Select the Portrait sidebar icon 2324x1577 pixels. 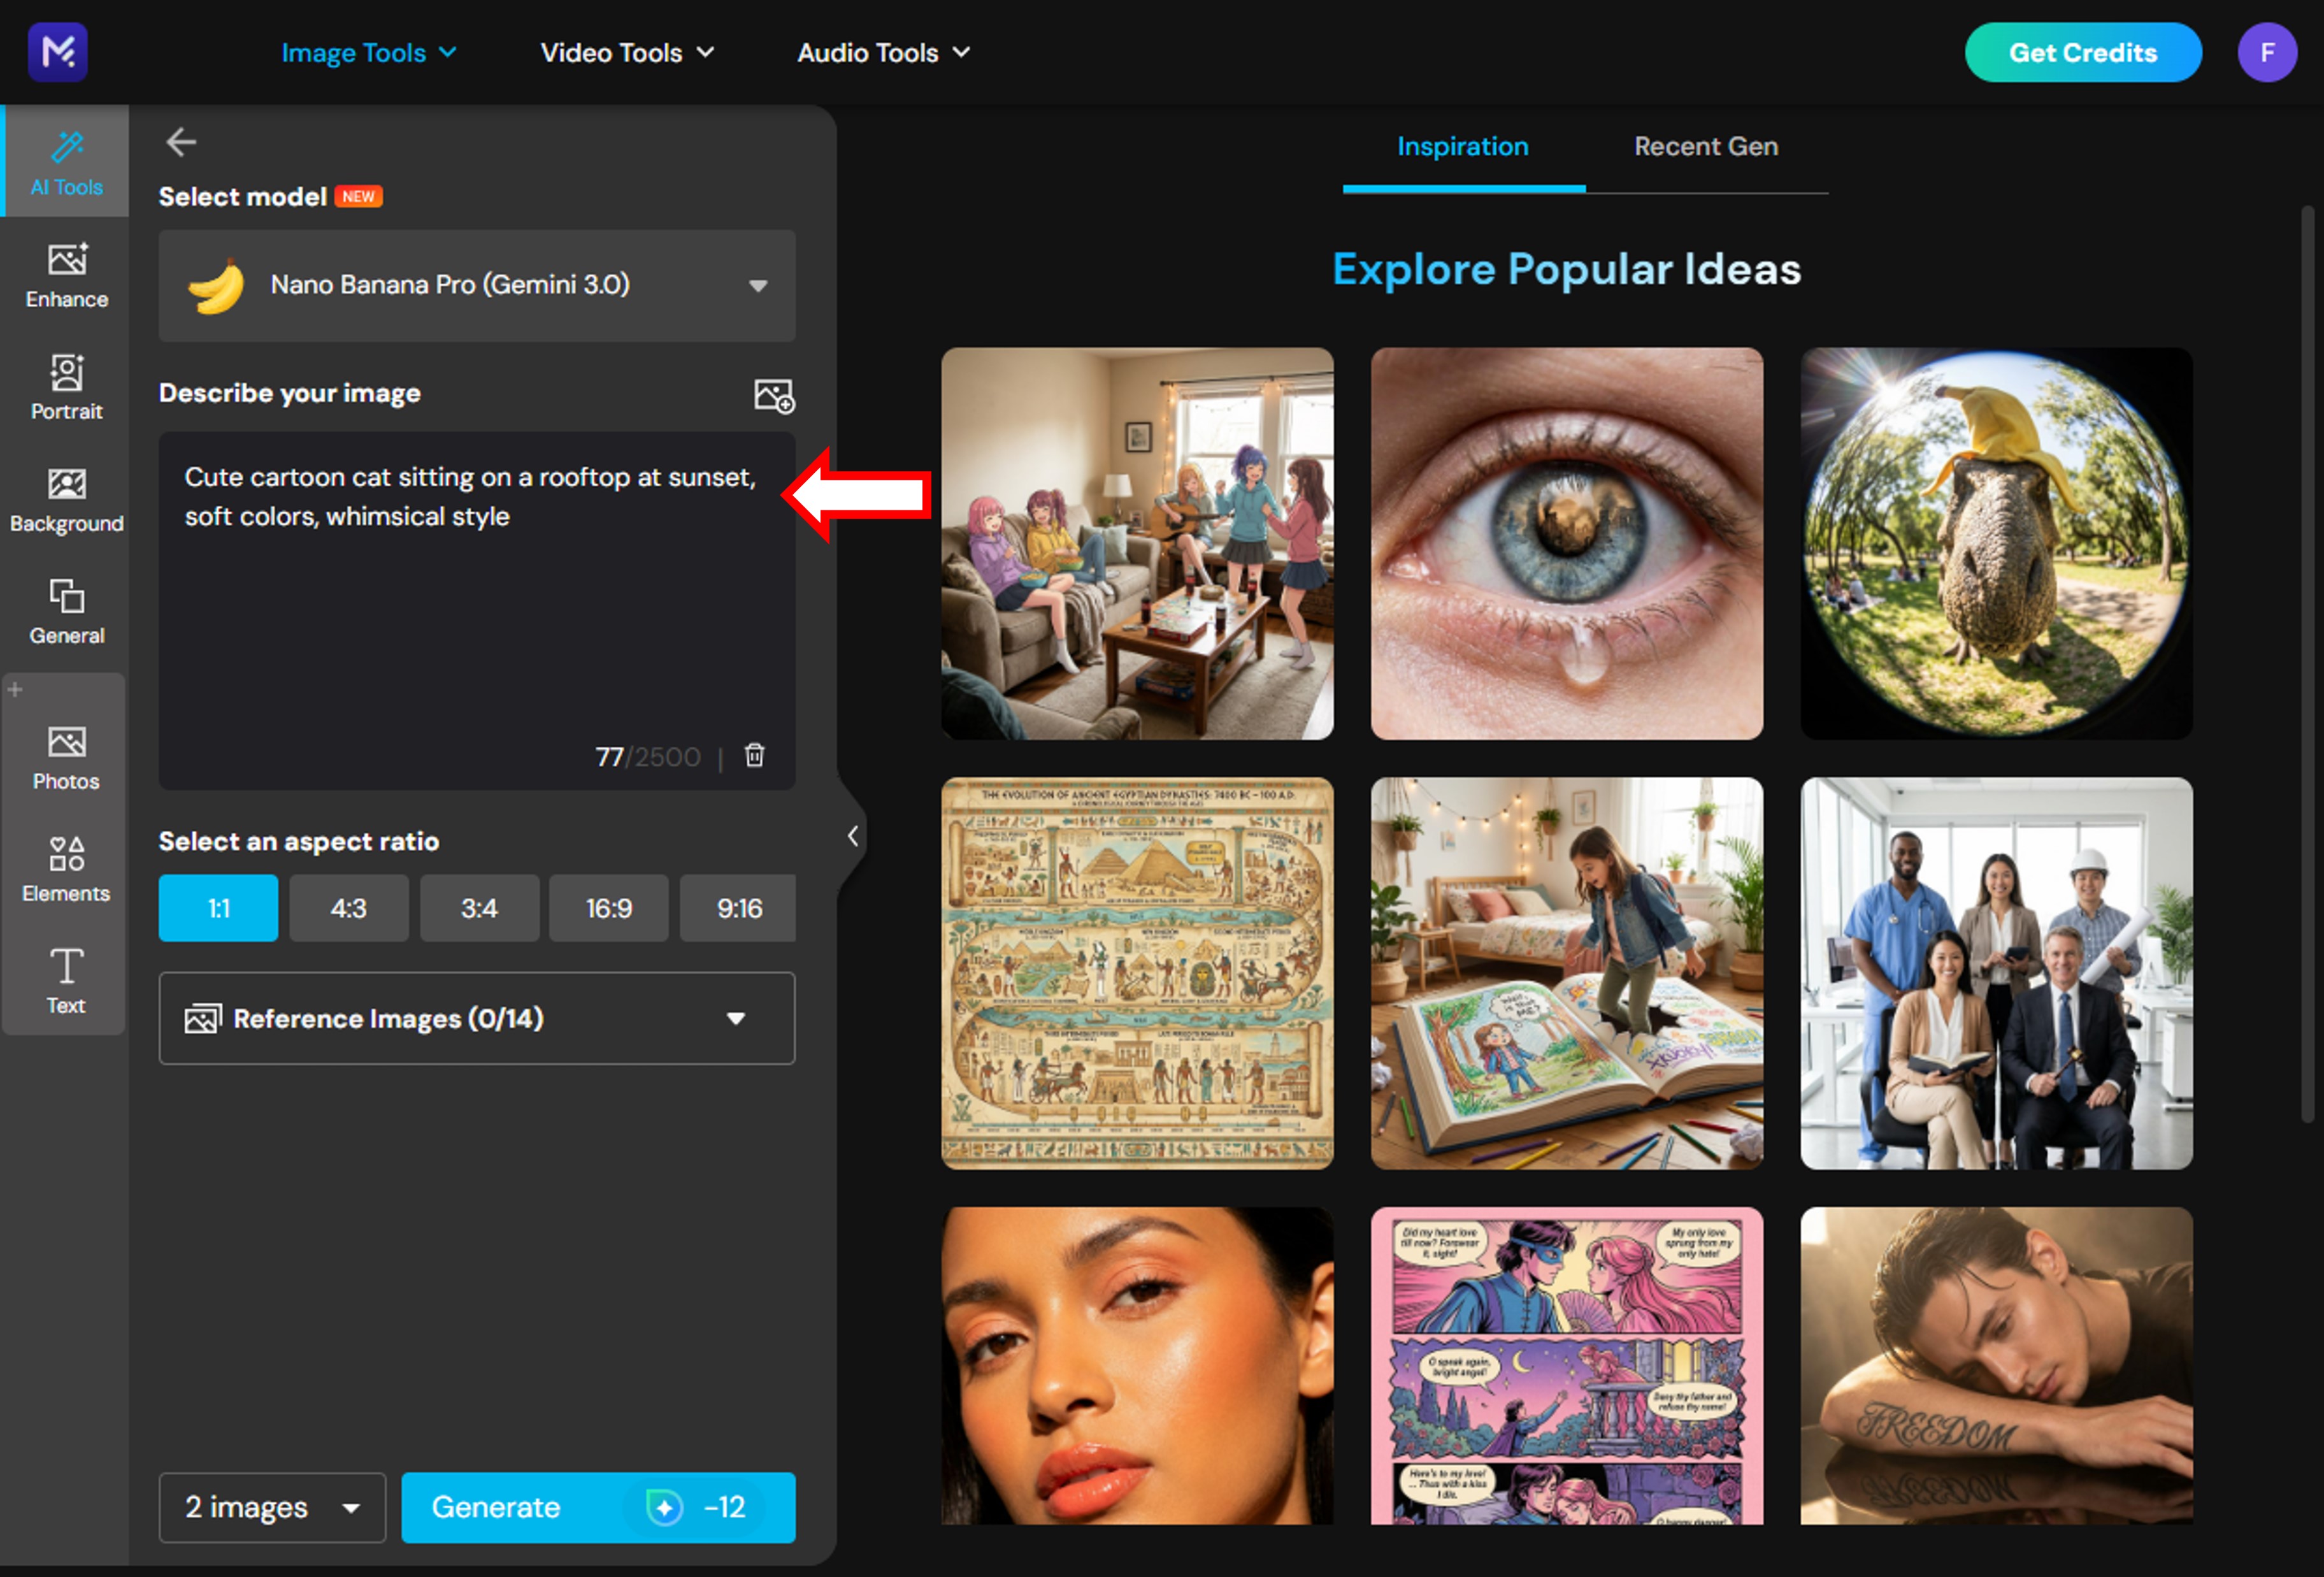[x=66, y=386]
